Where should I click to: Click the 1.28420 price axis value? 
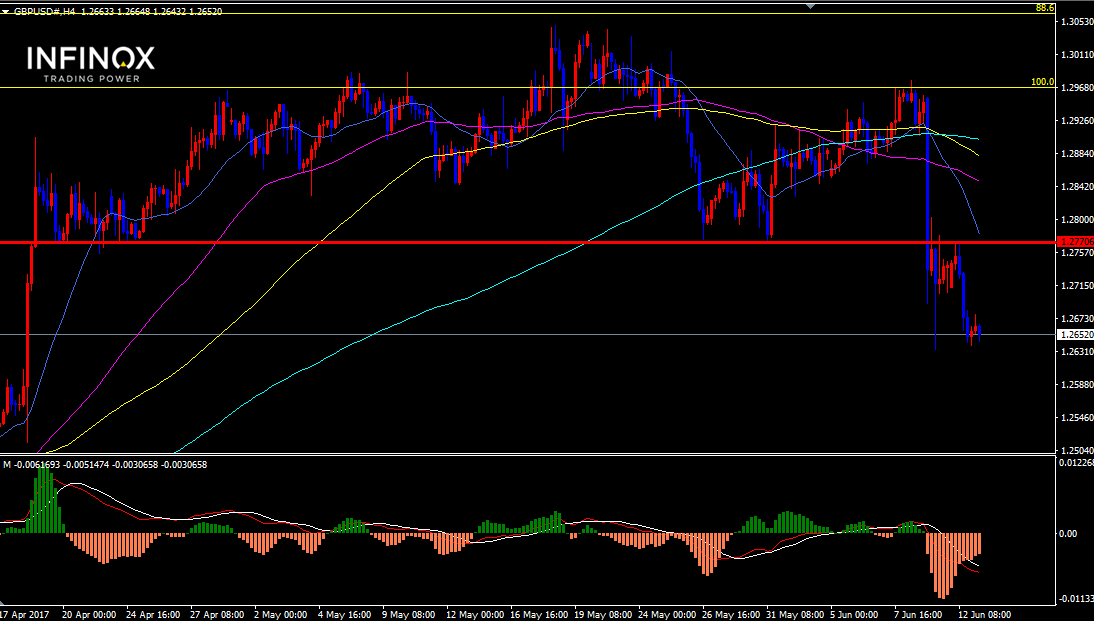tap(1077, 186)
